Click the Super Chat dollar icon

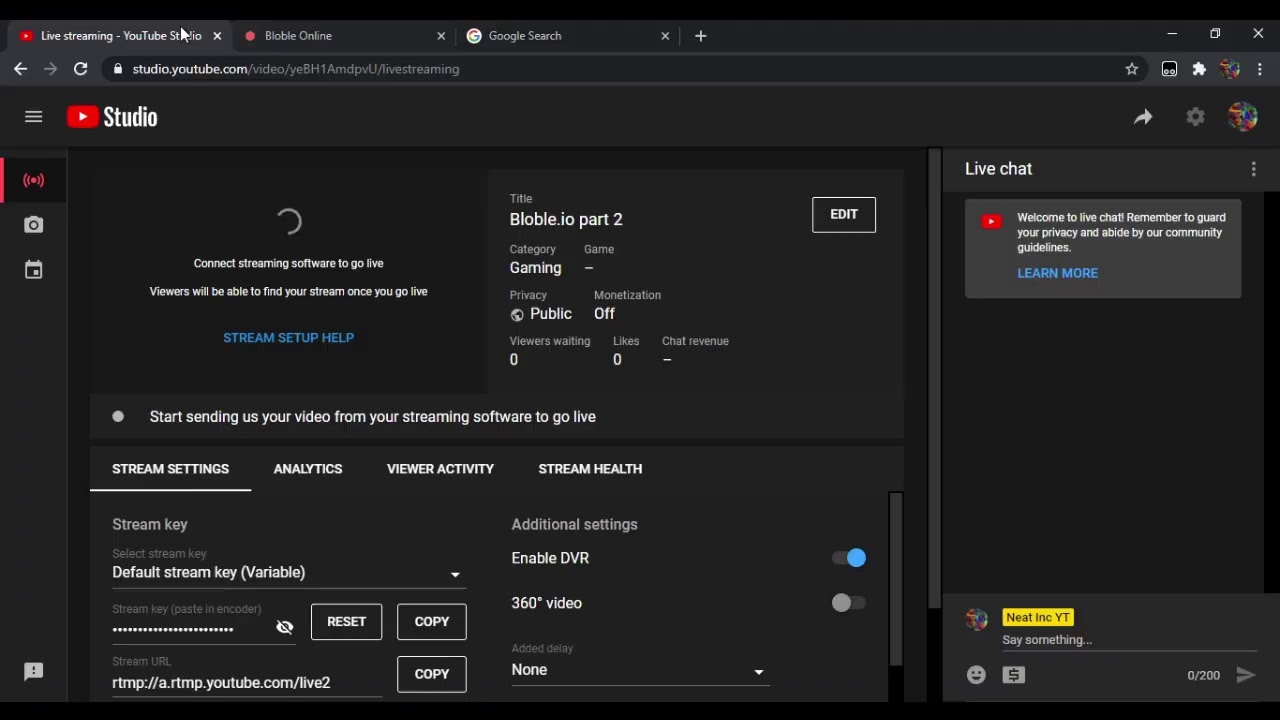coord(1014,675)
